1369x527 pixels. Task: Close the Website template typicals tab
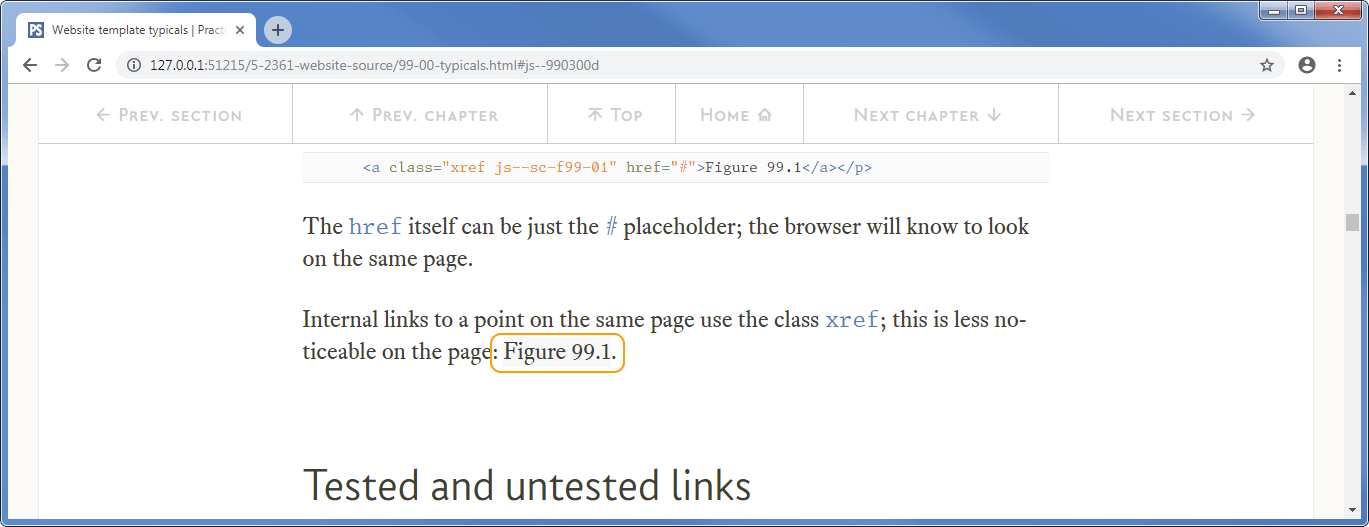point(240,30)
